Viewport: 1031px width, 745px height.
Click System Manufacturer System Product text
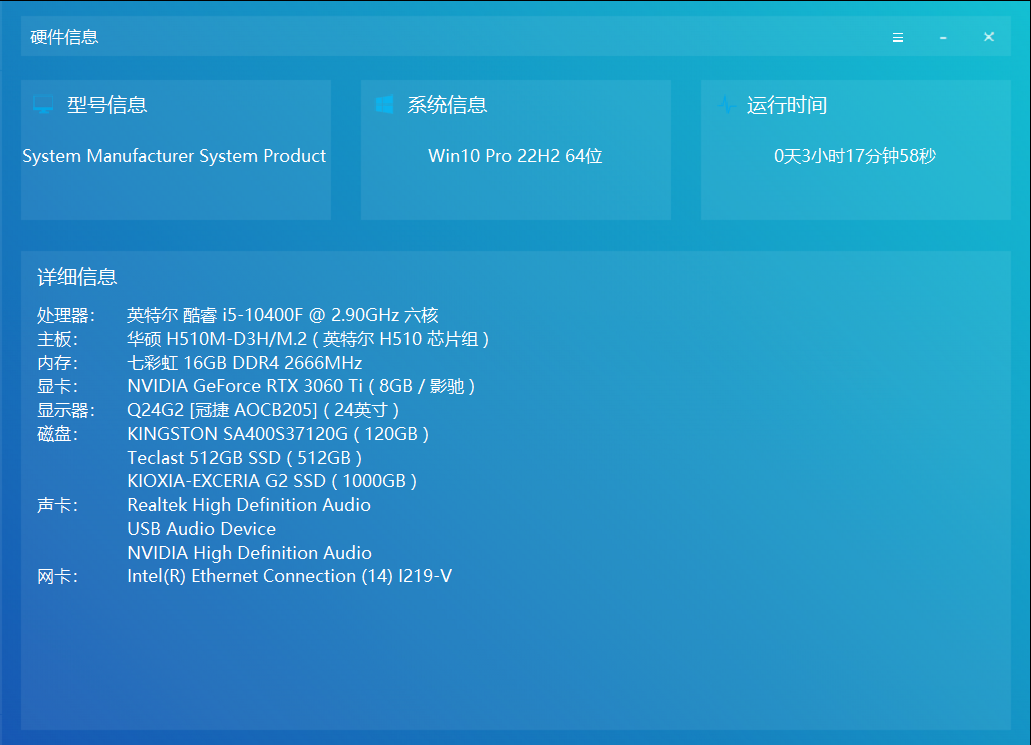tap(174, 156)
